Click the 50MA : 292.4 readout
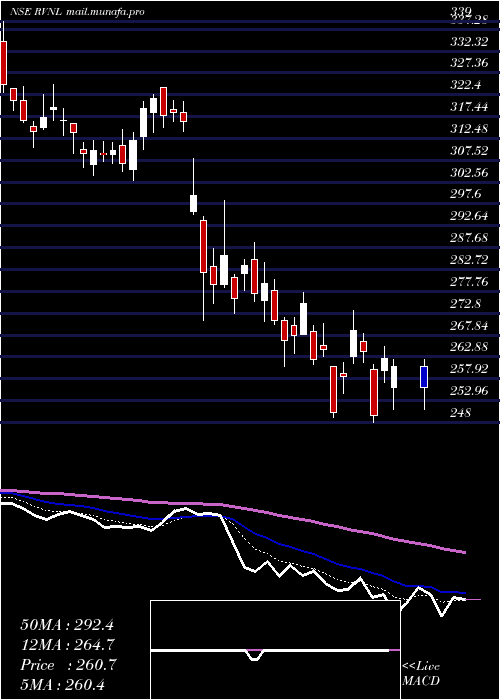 [x=67, y=625]
